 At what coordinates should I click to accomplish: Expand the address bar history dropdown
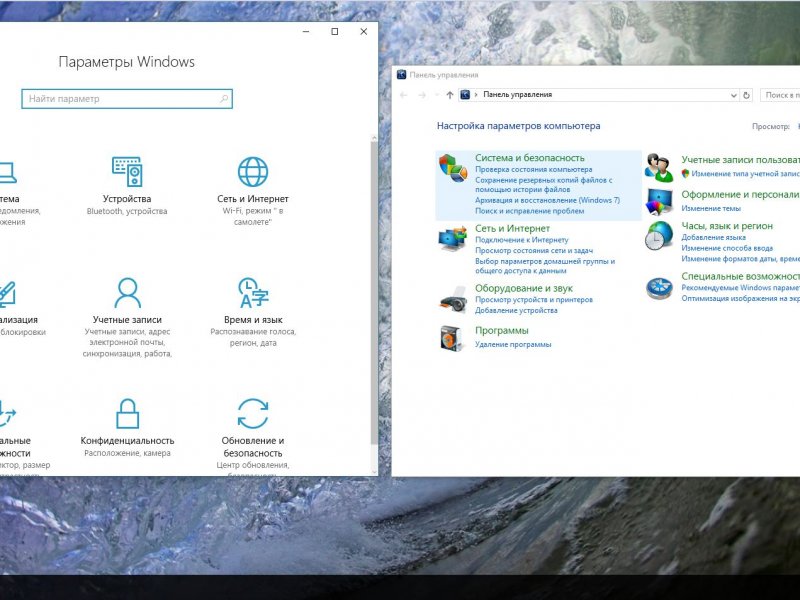[734, 95]
